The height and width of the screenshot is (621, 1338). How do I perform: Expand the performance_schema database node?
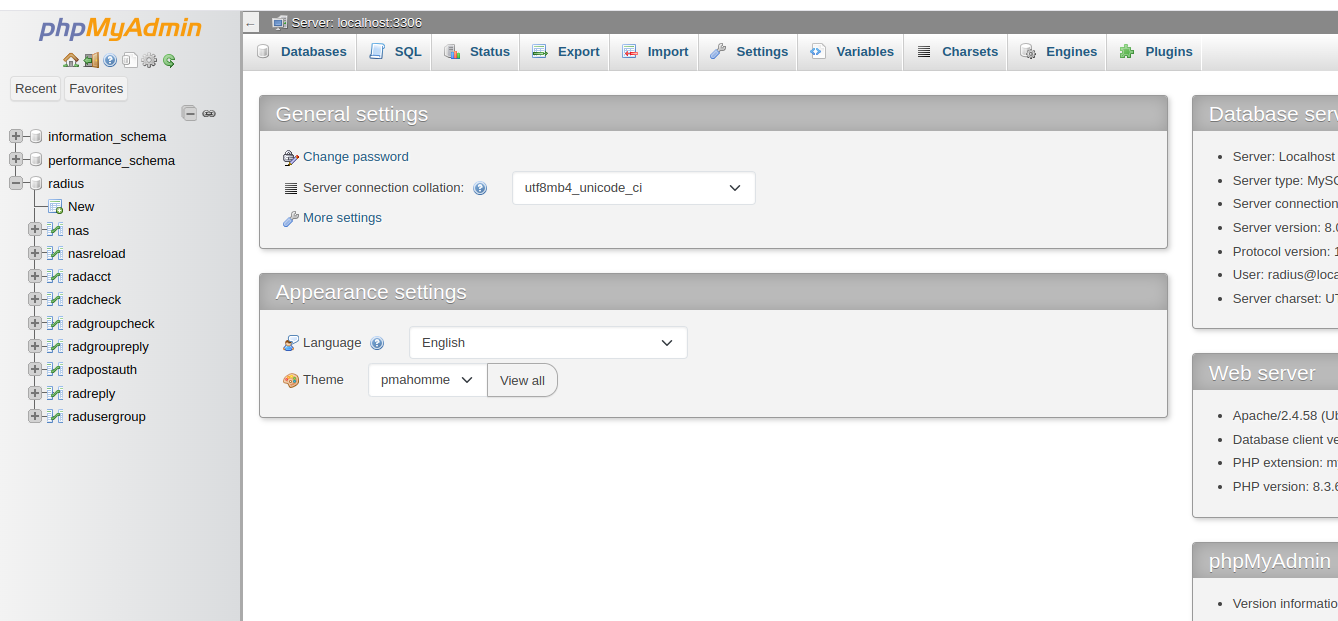tap(15, 159)
